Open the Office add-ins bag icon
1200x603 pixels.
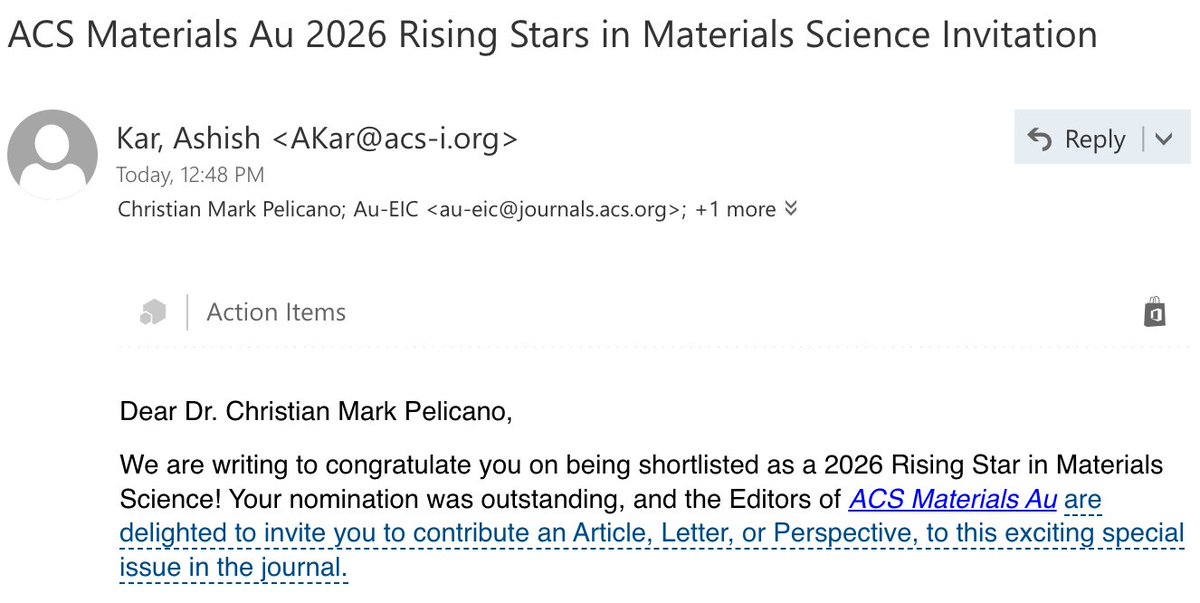tap(1155, 311)
